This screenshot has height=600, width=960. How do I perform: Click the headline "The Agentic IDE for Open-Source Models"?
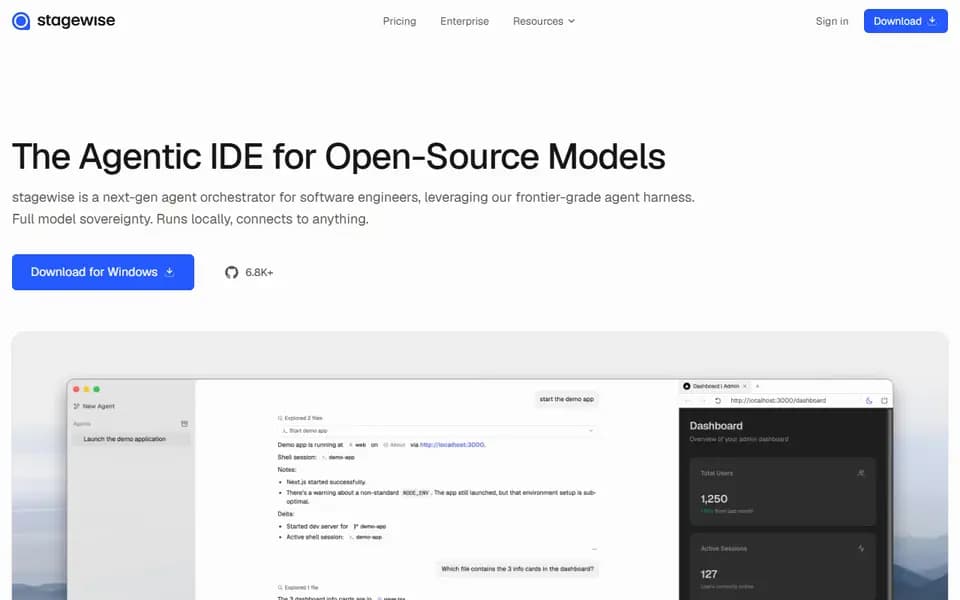point(339,157)
